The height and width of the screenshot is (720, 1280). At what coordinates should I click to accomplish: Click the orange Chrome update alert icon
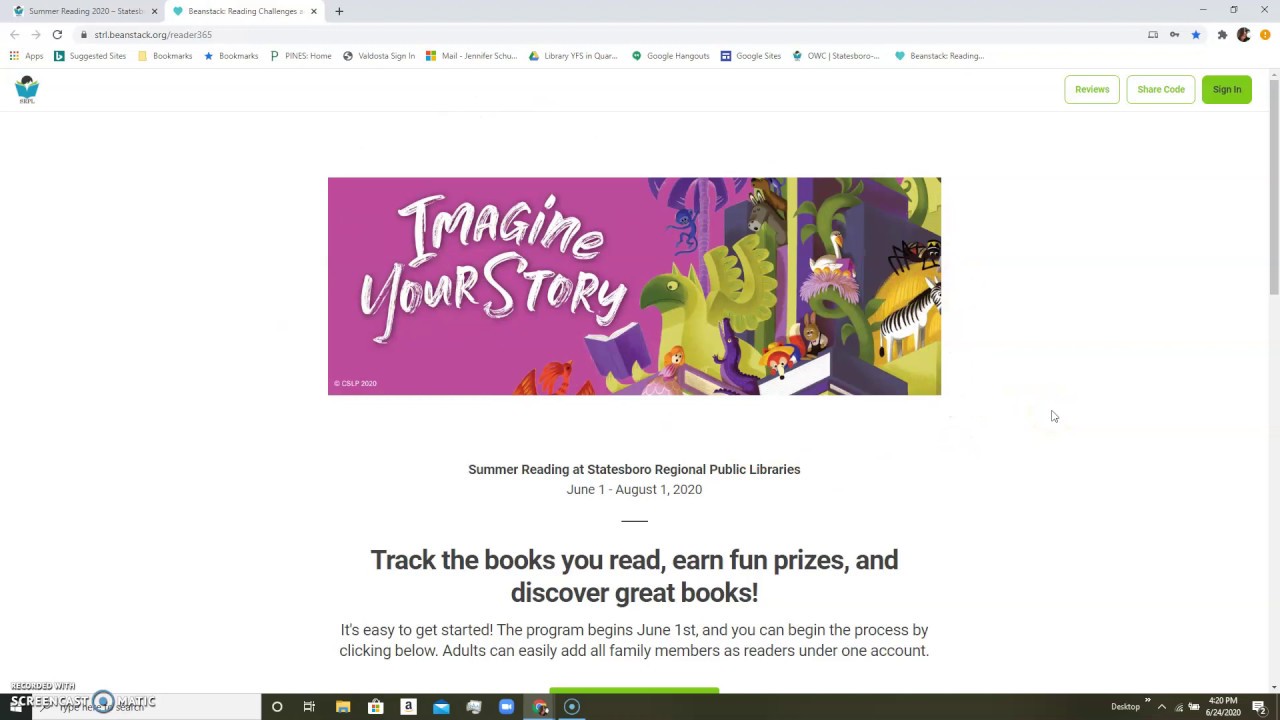1265,34
